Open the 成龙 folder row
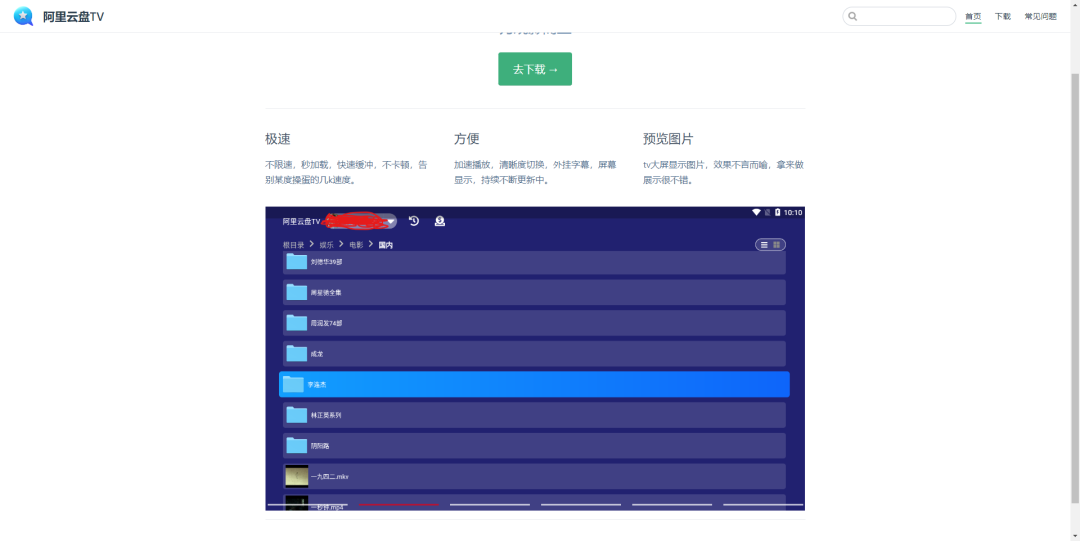Screen dimensions: 1080x541 [x=534, y=354]
